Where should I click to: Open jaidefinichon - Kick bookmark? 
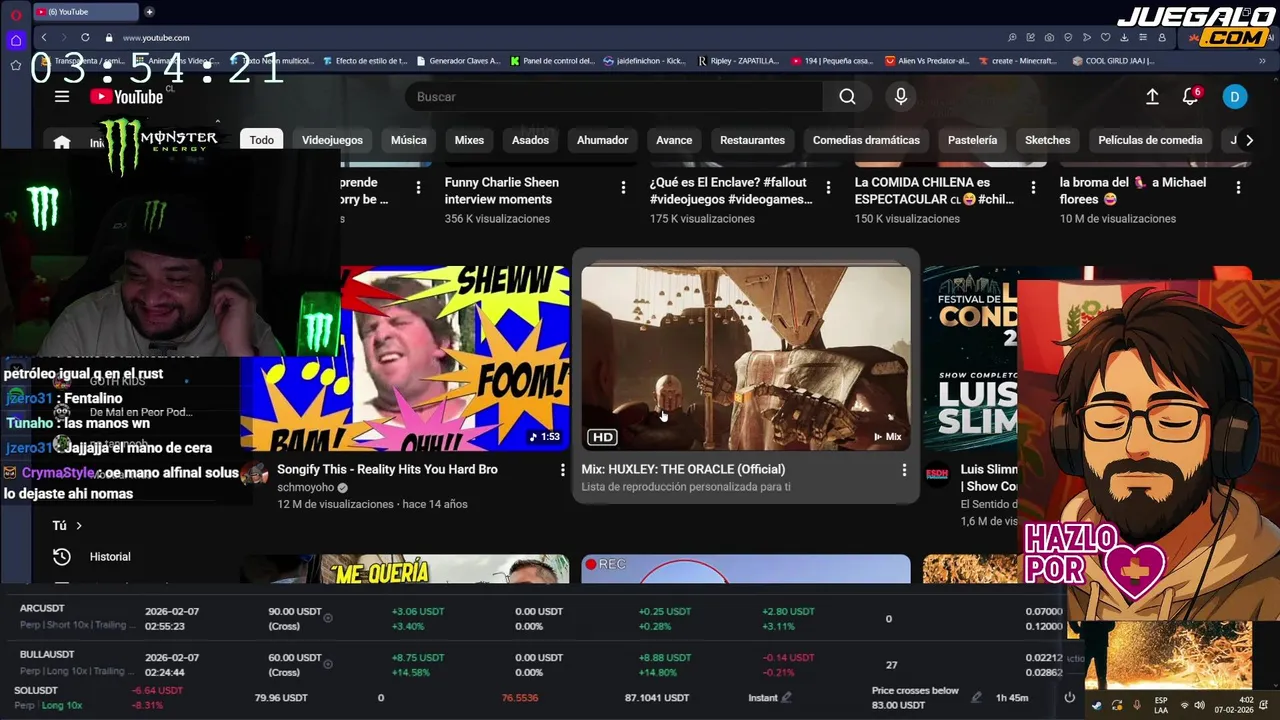[x=644, y=61]
